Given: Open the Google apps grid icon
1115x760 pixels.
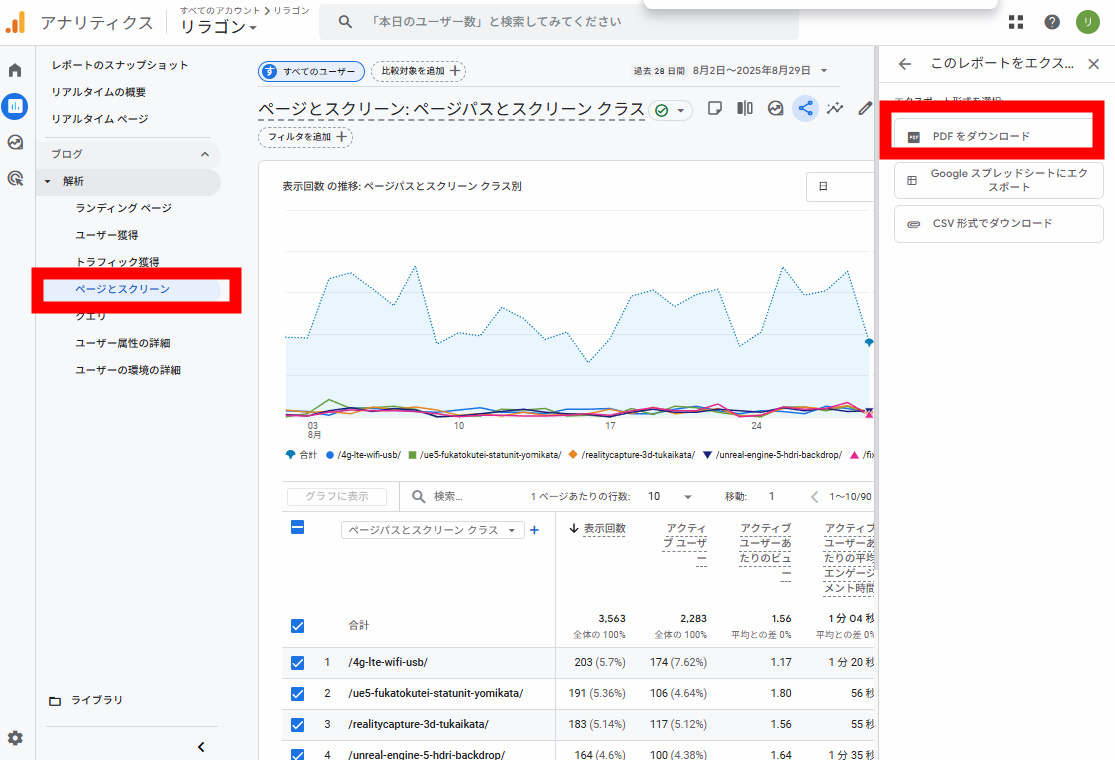Looking at the screenshot, I should [1016, 22].
